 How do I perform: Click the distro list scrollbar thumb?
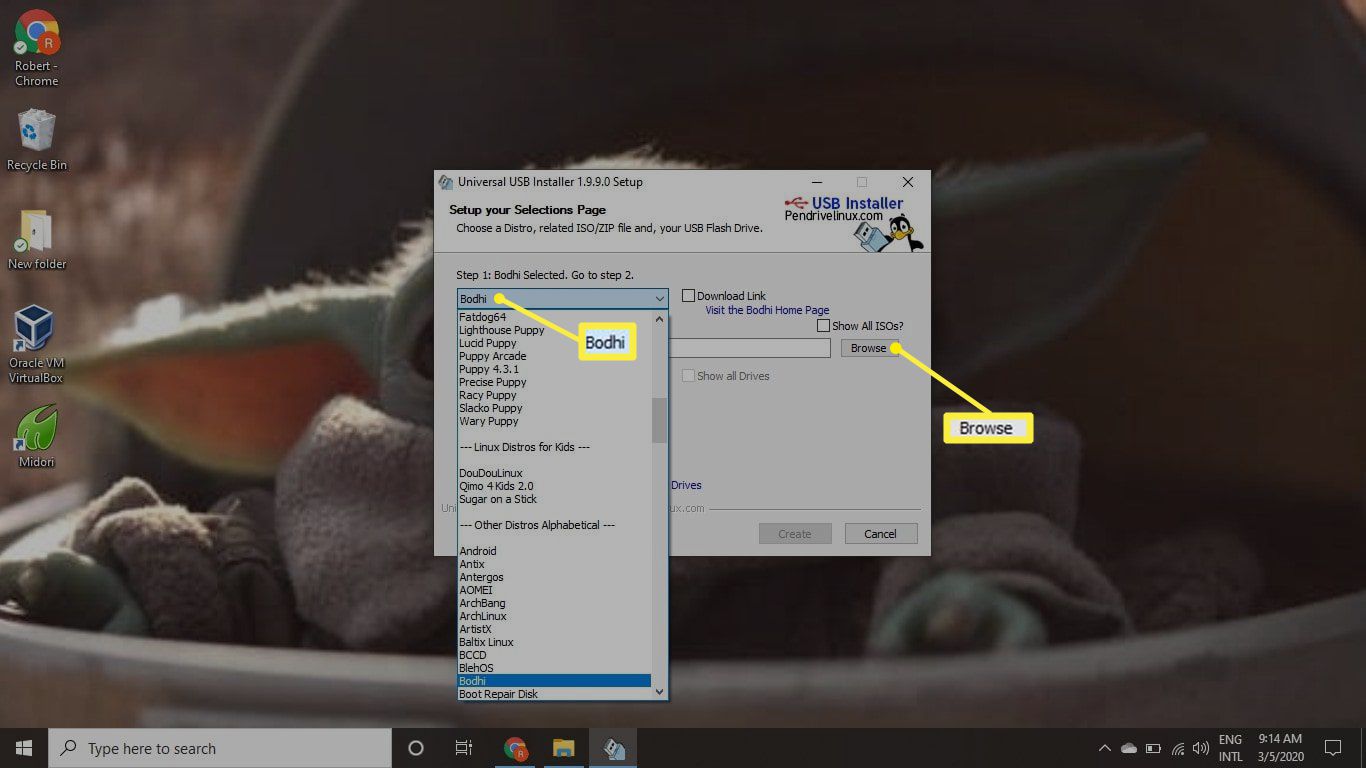tap(659, 420)
